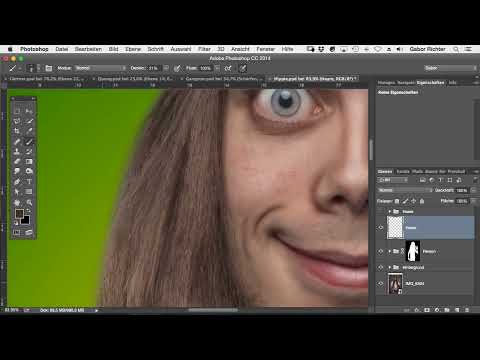Image resolution: width=480 pixels, height=360 pixels.
Task: Open layer filter type dropdown
Action: pos(393,180)
